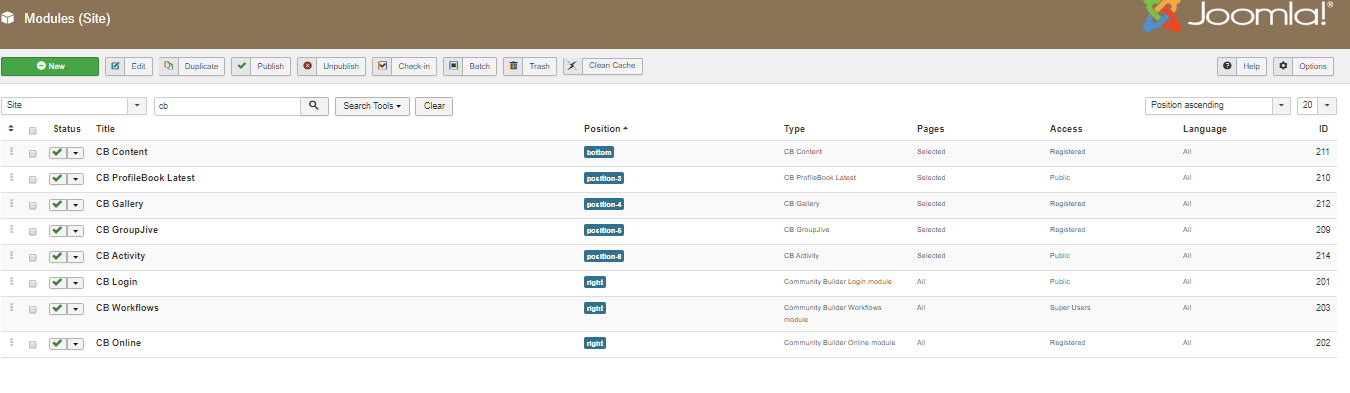Open the Help button
This screenshot has width=1350, height=393.
[1242, 66]
